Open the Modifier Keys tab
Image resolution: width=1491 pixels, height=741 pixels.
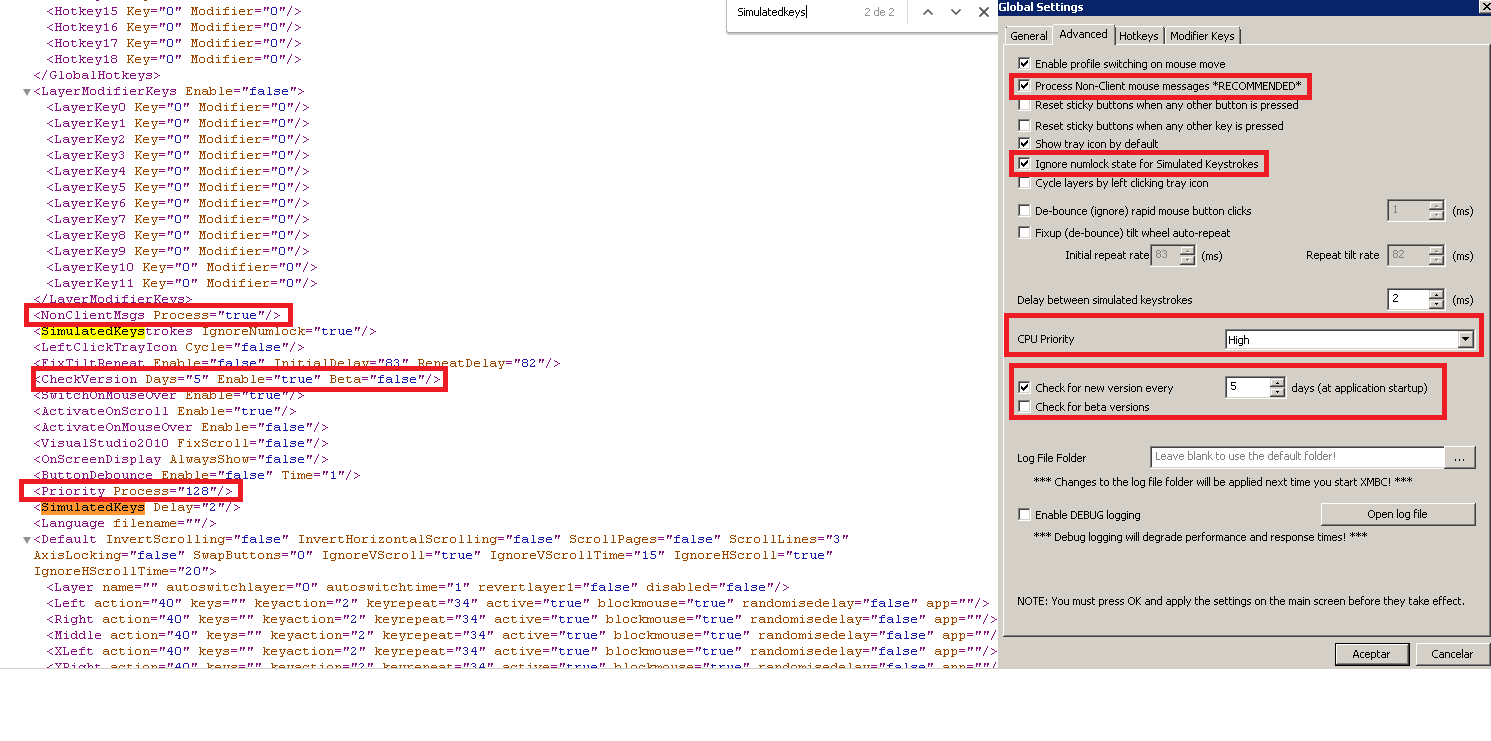pyautogui.click(x=1202, y=36)
